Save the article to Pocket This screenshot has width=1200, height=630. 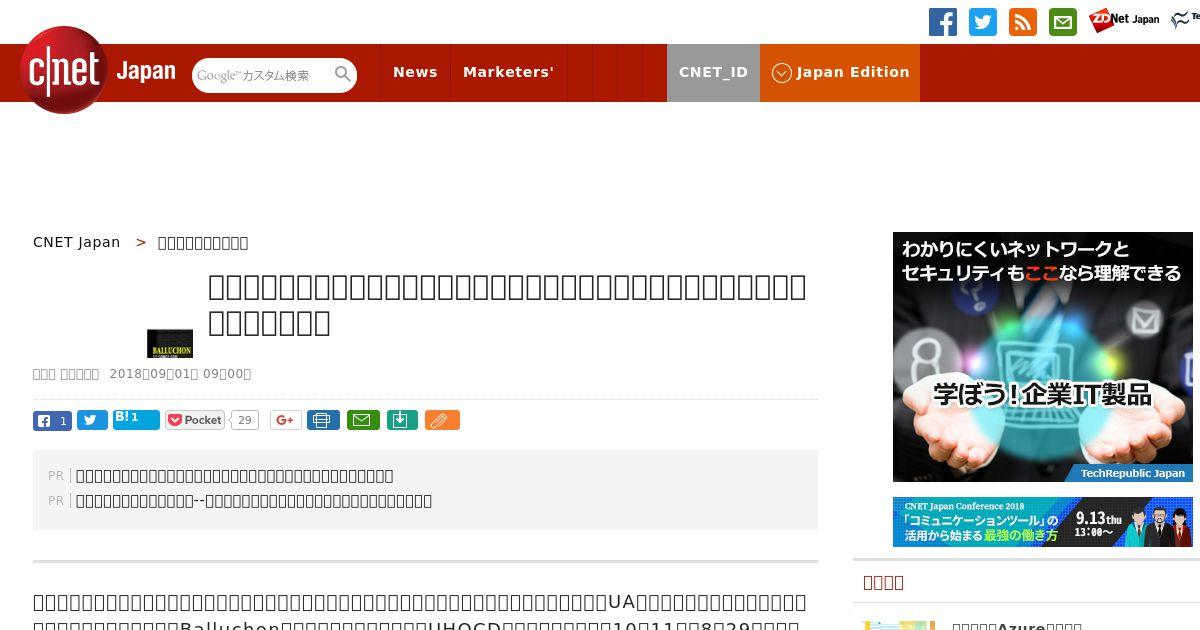click(195, 420)
